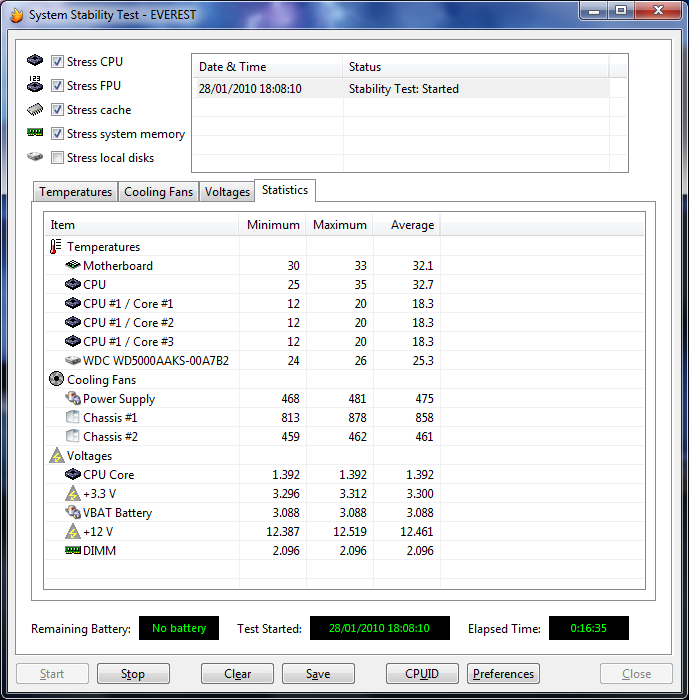
Task: Switch to the Temperatures tab
Action: point(75,192)
